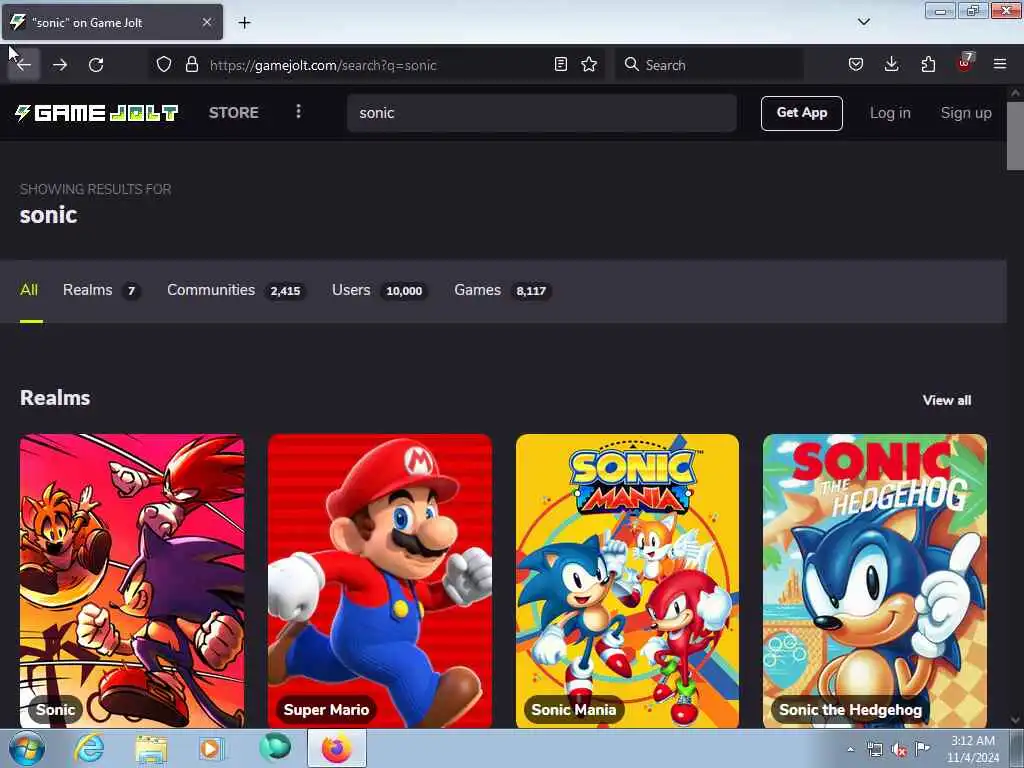1024x768 pixels.
Task: Click the Firefox Search box
Action: tap(709, 65)
